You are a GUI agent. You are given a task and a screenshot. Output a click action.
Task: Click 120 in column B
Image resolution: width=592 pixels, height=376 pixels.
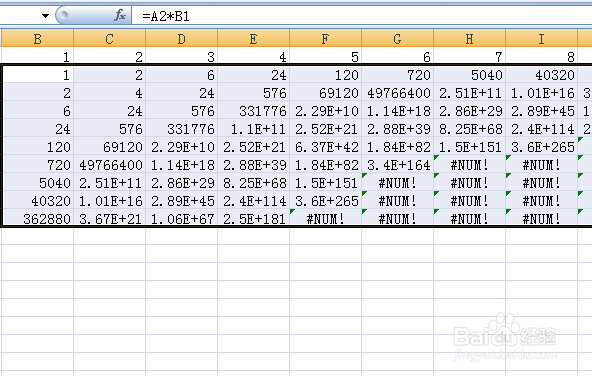37,147
